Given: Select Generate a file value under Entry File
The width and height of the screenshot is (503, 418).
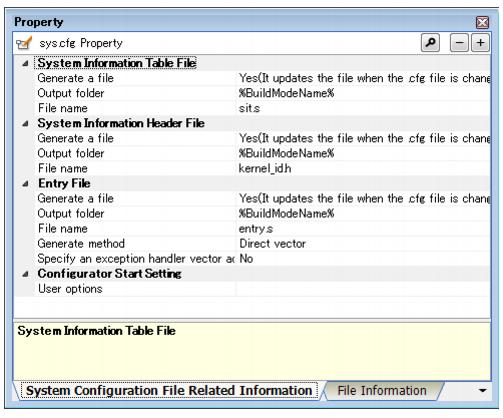Looking at the screenshot, I should click(363, 199).
